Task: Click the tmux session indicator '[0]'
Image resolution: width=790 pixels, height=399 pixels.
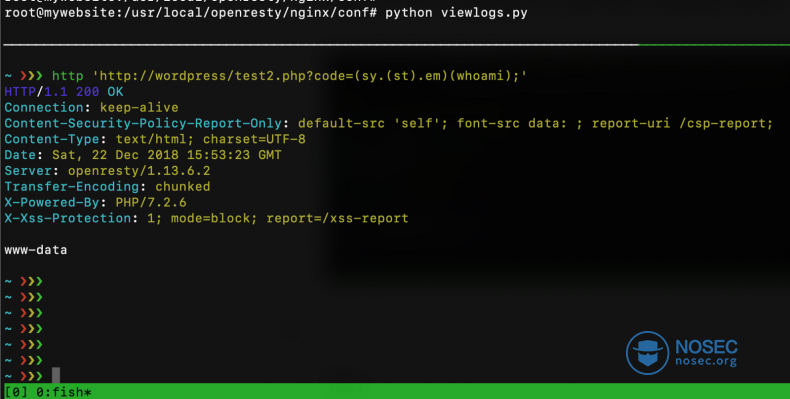Action: click(x=16, y=392)
